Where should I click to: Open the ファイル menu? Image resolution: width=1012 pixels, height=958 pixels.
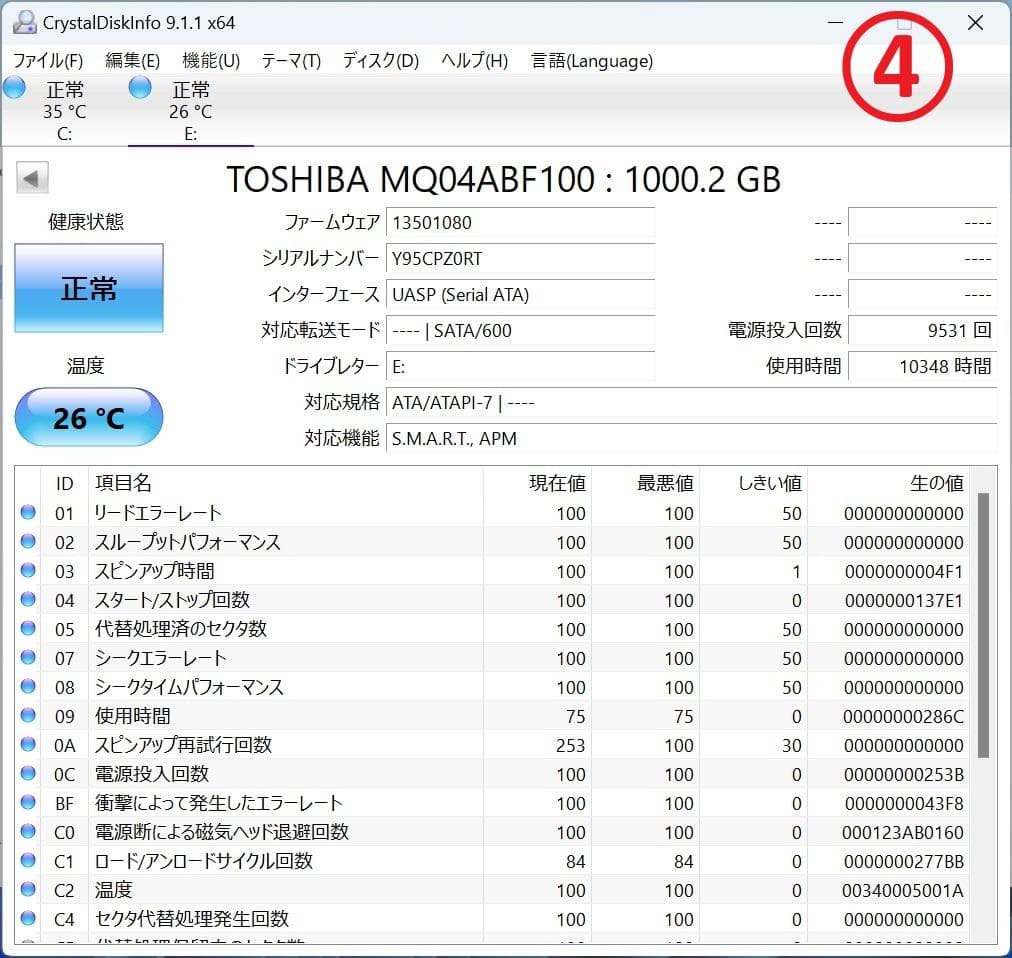(x=46, y=61)
